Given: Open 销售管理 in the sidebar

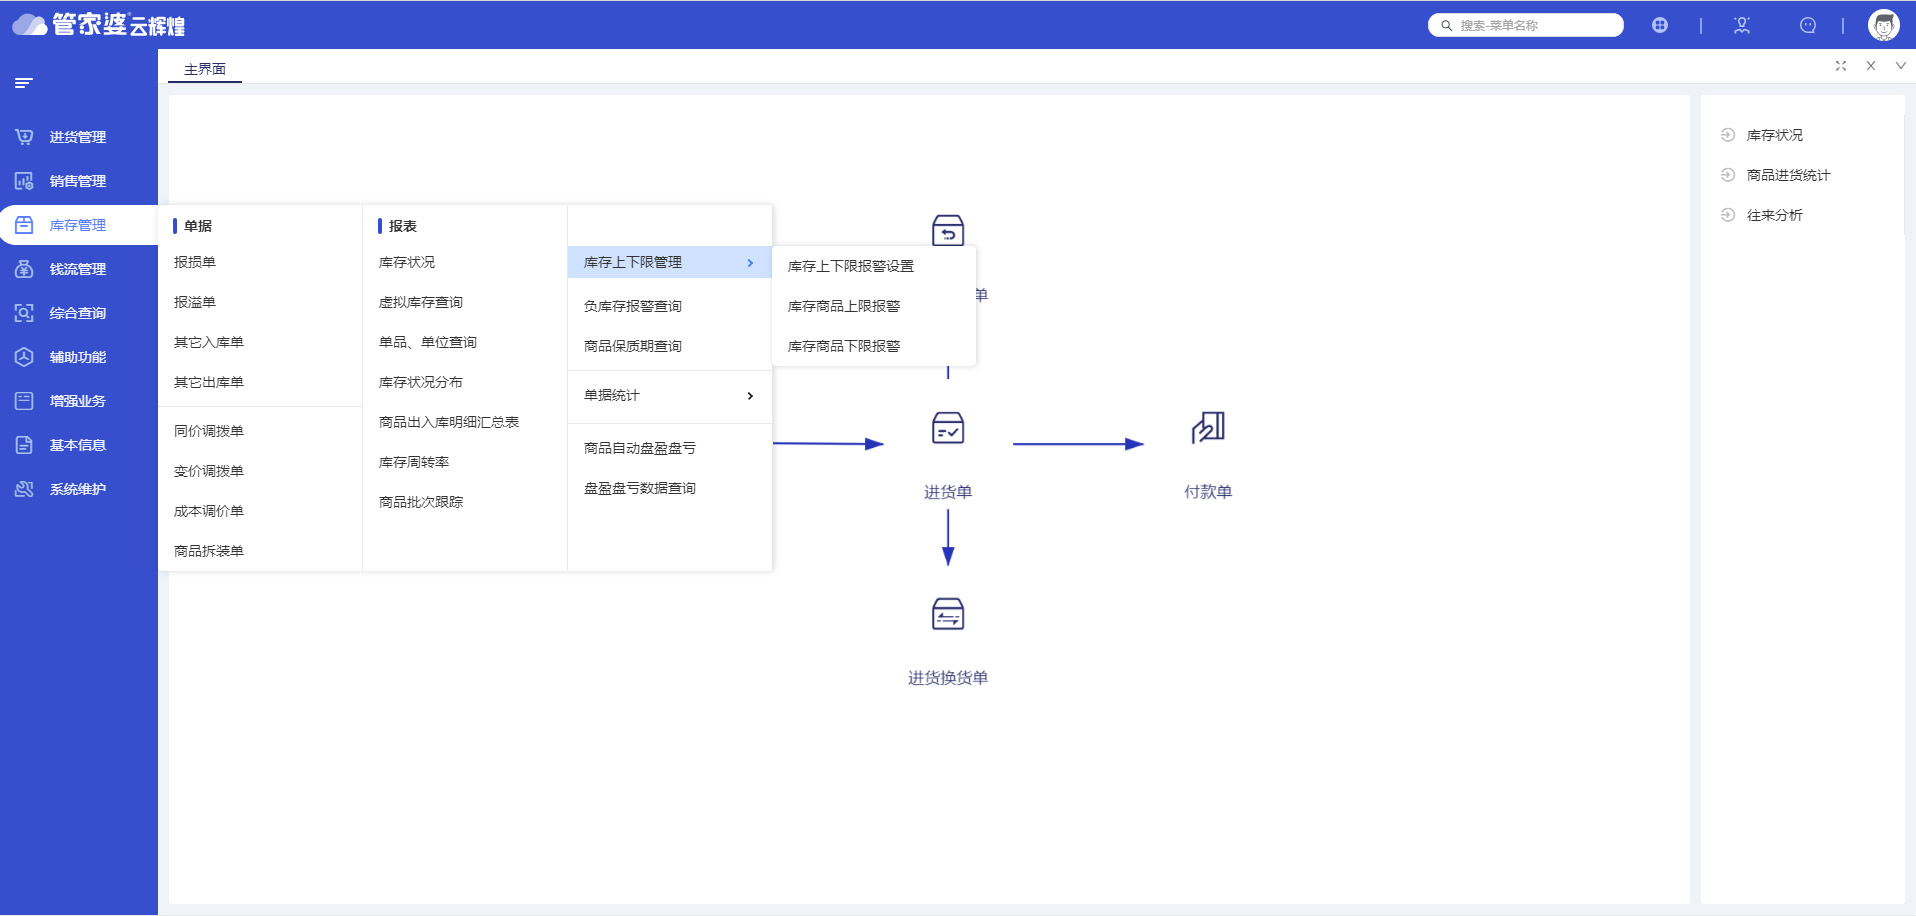Looking at the screenshot, I should tap(78, 181).
